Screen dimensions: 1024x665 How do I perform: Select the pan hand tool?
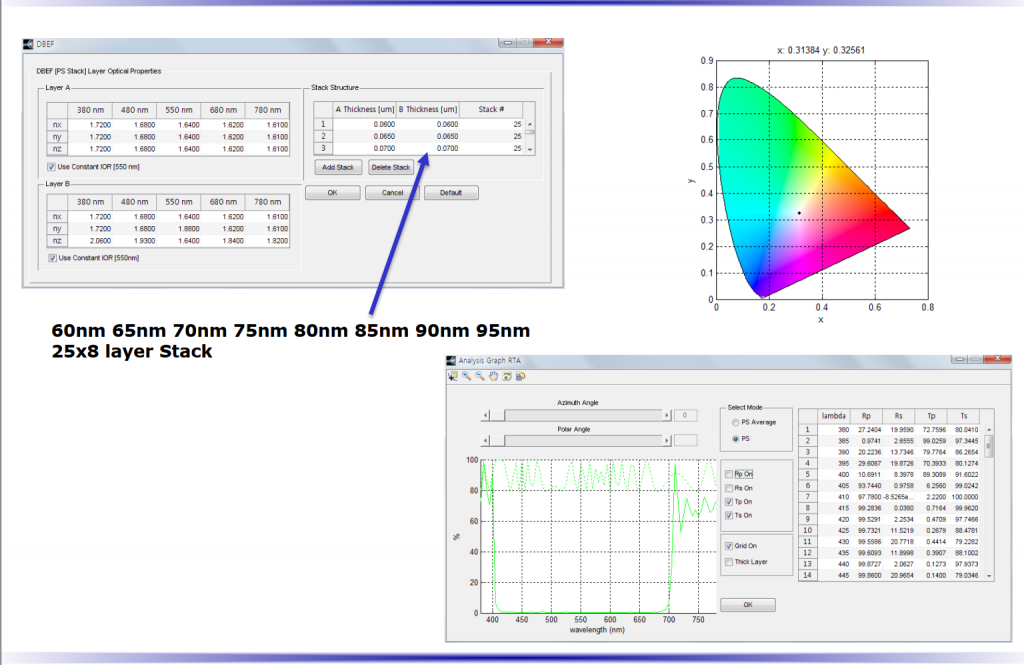coord(493,376)
